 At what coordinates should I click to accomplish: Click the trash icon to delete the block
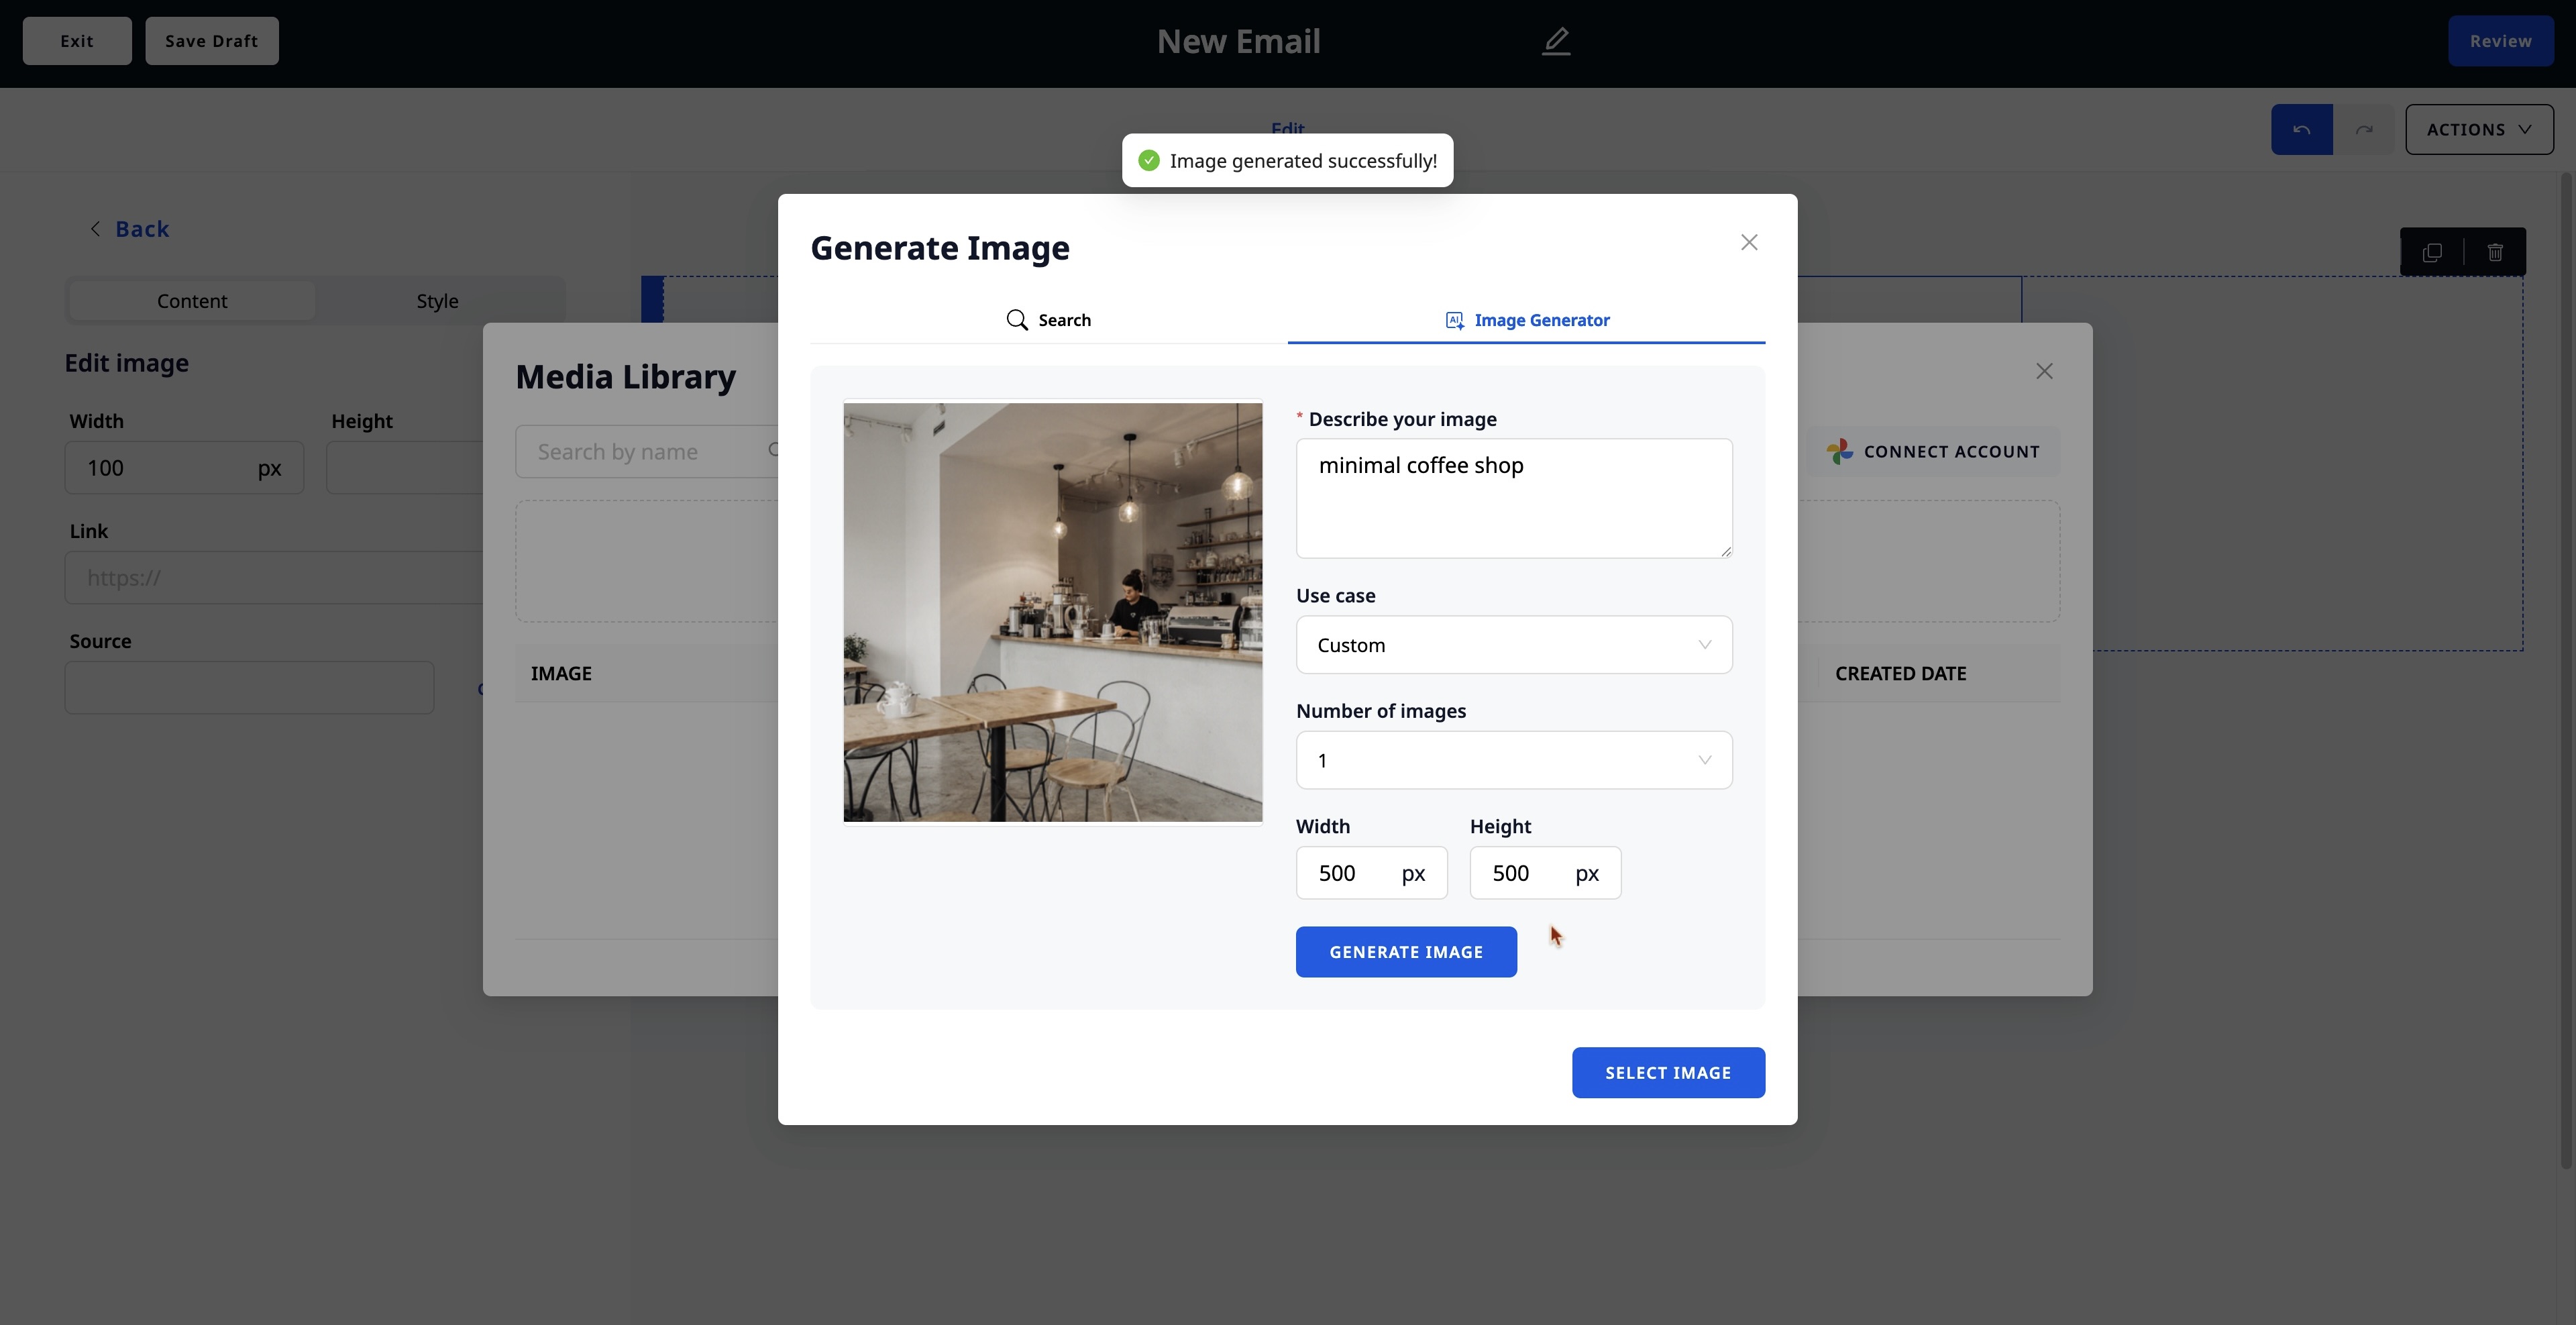point(2495,252)
